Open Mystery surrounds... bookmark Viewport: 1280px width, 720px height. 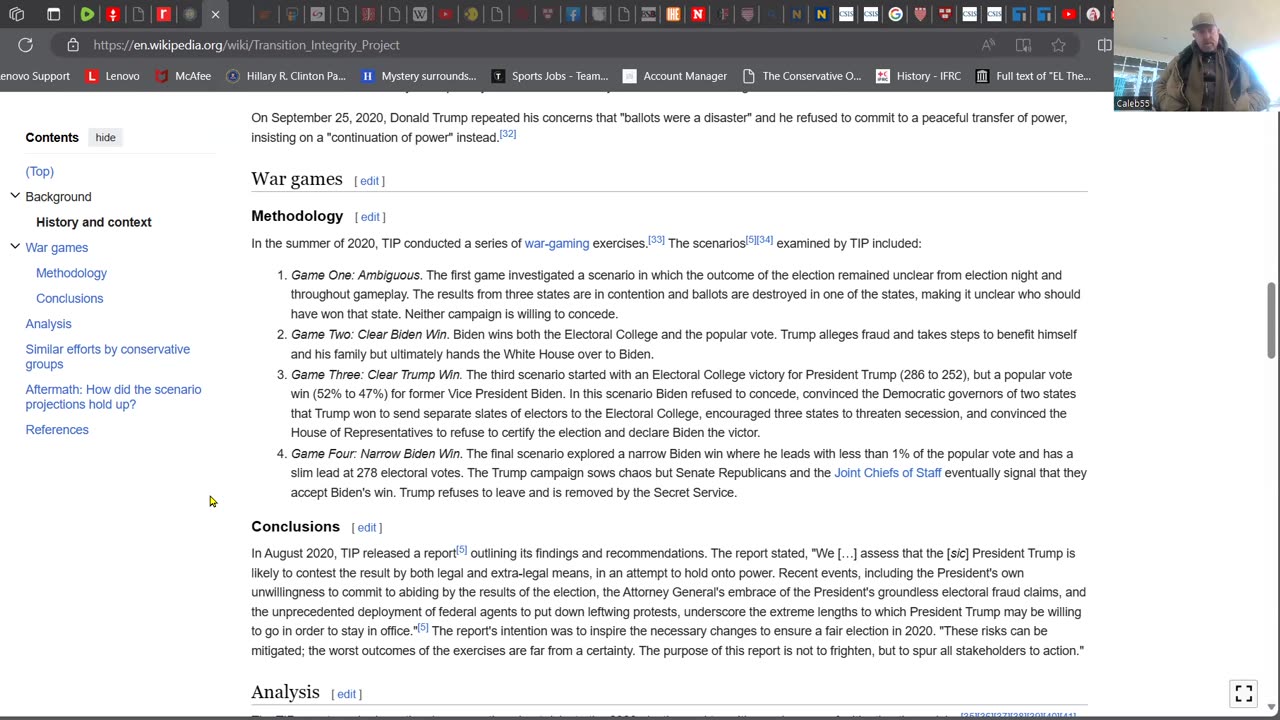419,76
